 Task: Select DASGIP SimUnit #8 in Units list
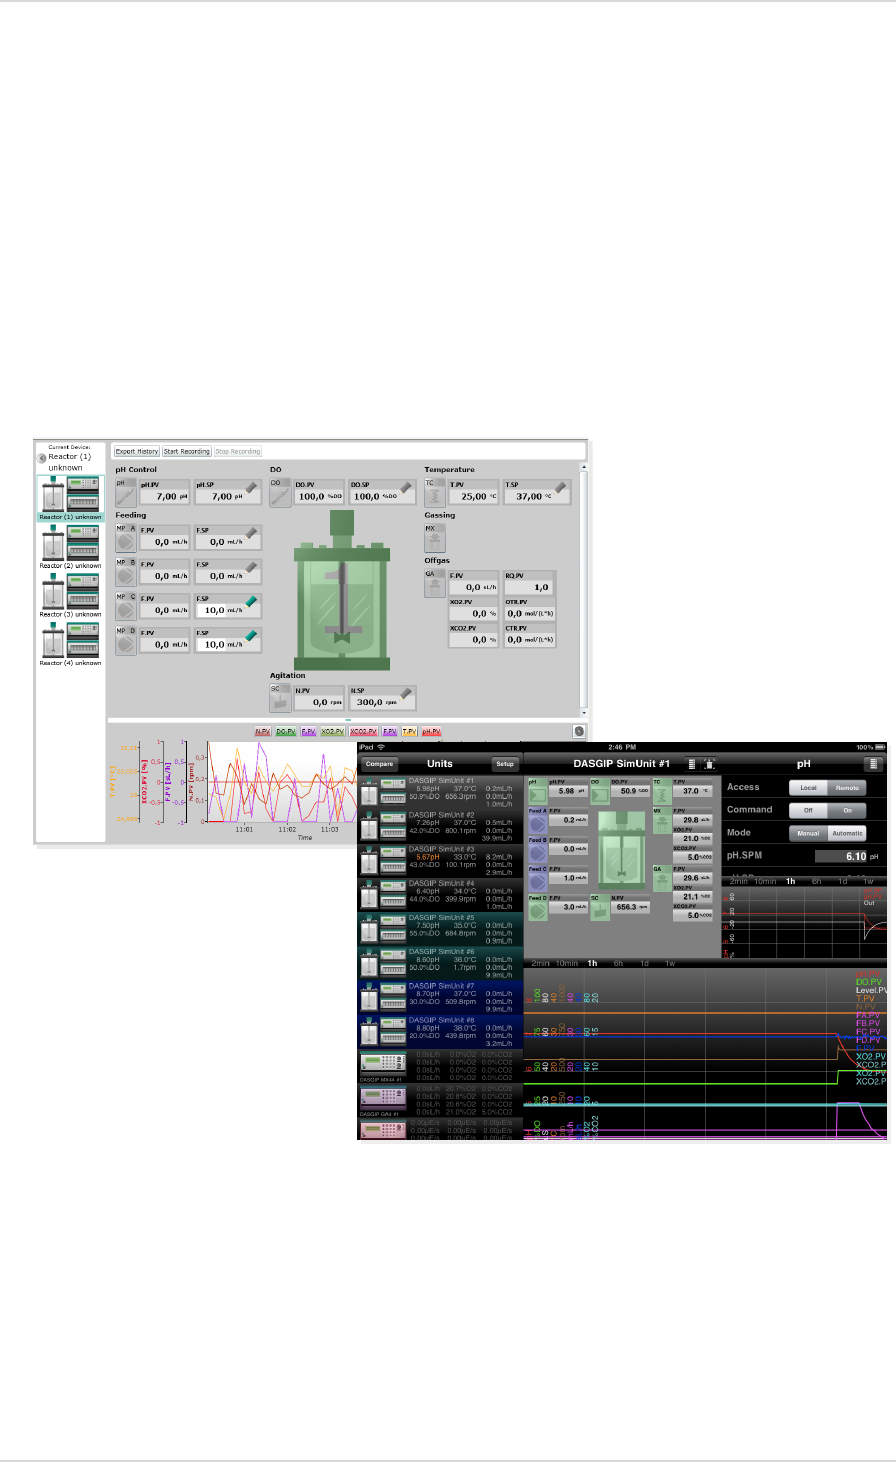(x=440, y=1031)
